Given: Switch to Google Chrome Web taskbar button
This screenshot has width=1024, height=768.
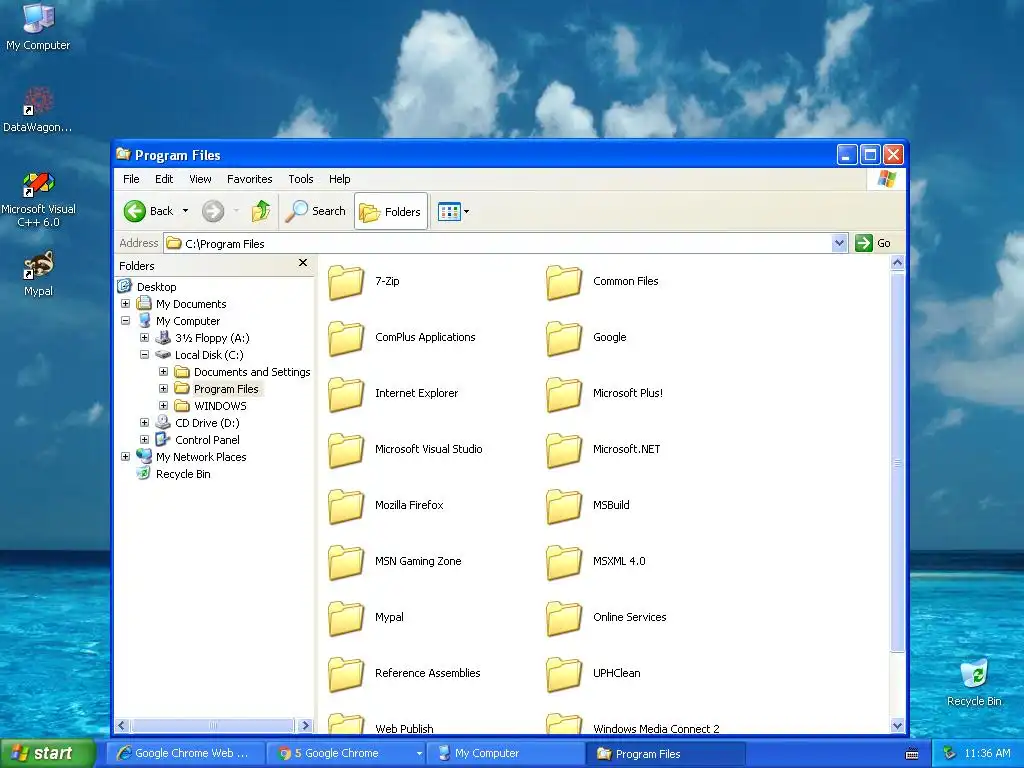Looking at the screenshot, I should (x=185, y=753).
